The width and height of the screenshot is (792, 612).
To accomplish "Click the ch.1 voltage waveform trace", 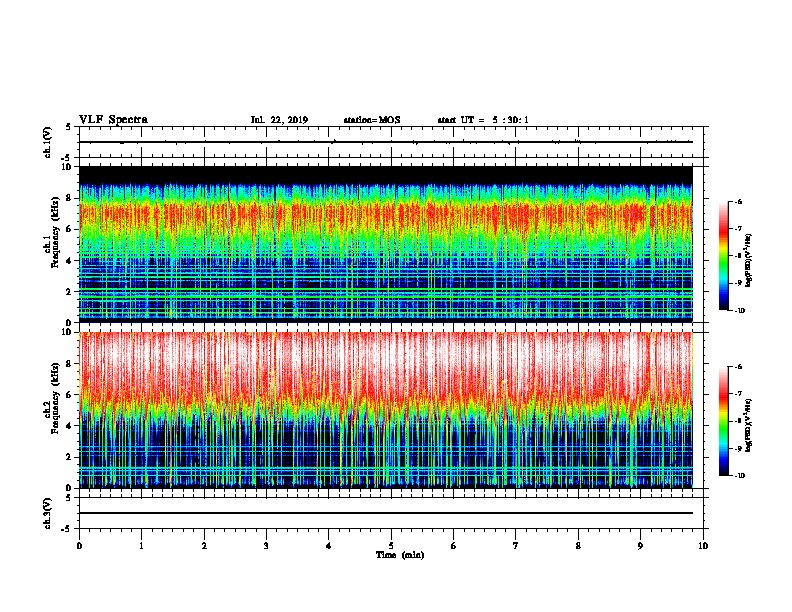I will 386,142.
